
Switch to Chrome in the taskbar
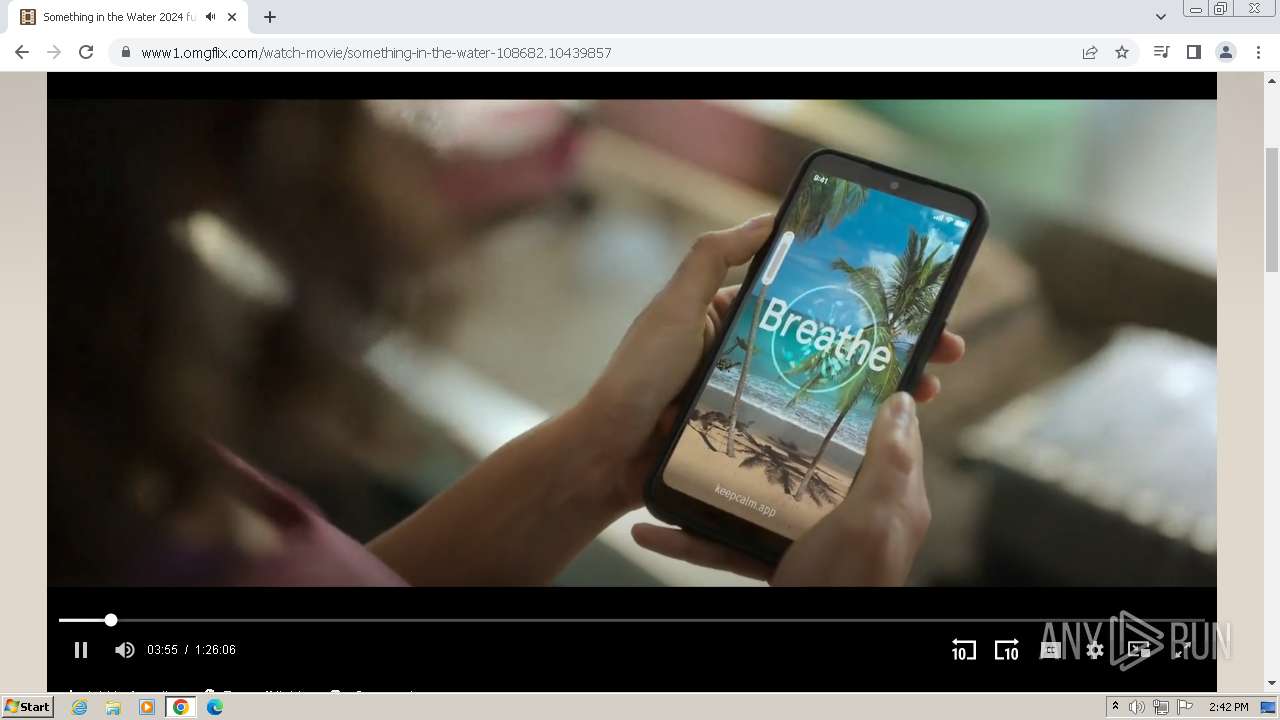coord(180,707)
